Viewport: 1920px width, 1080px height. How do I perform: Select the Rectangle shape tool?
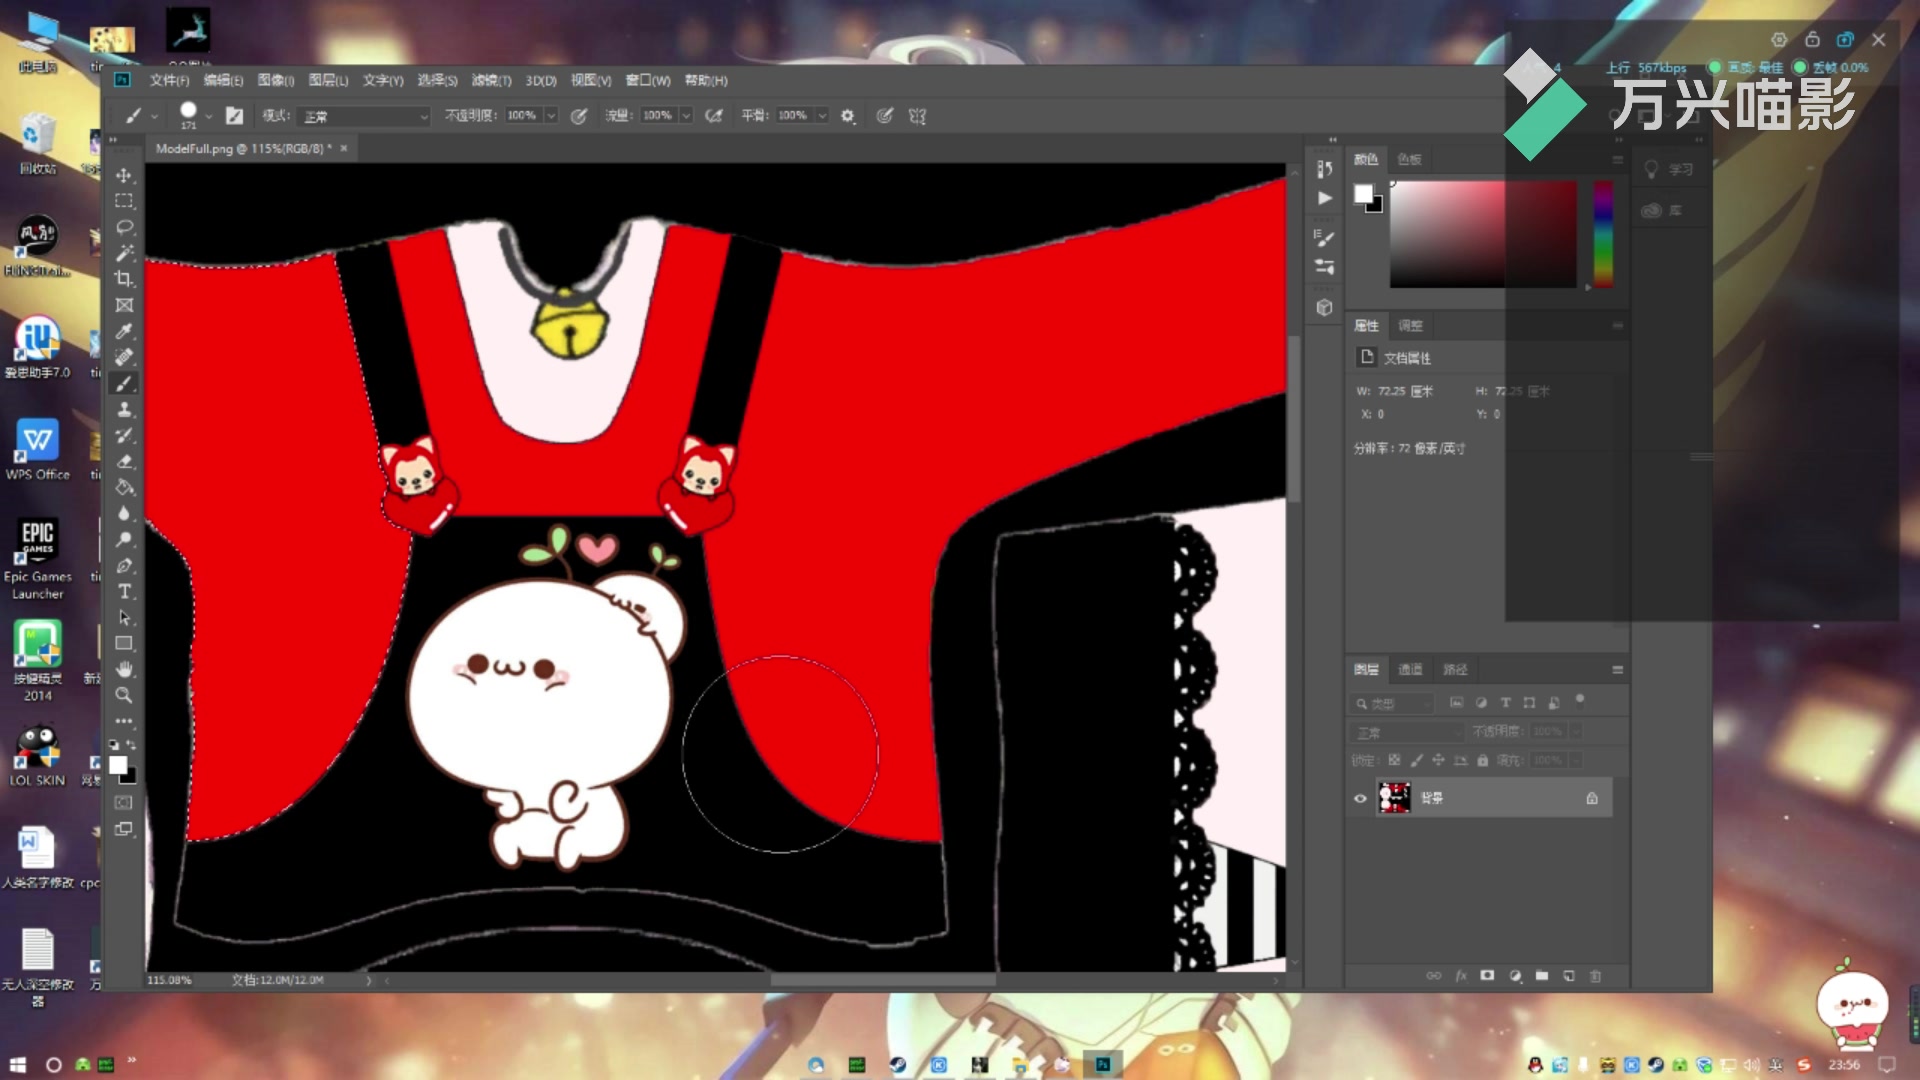[124, 643]
